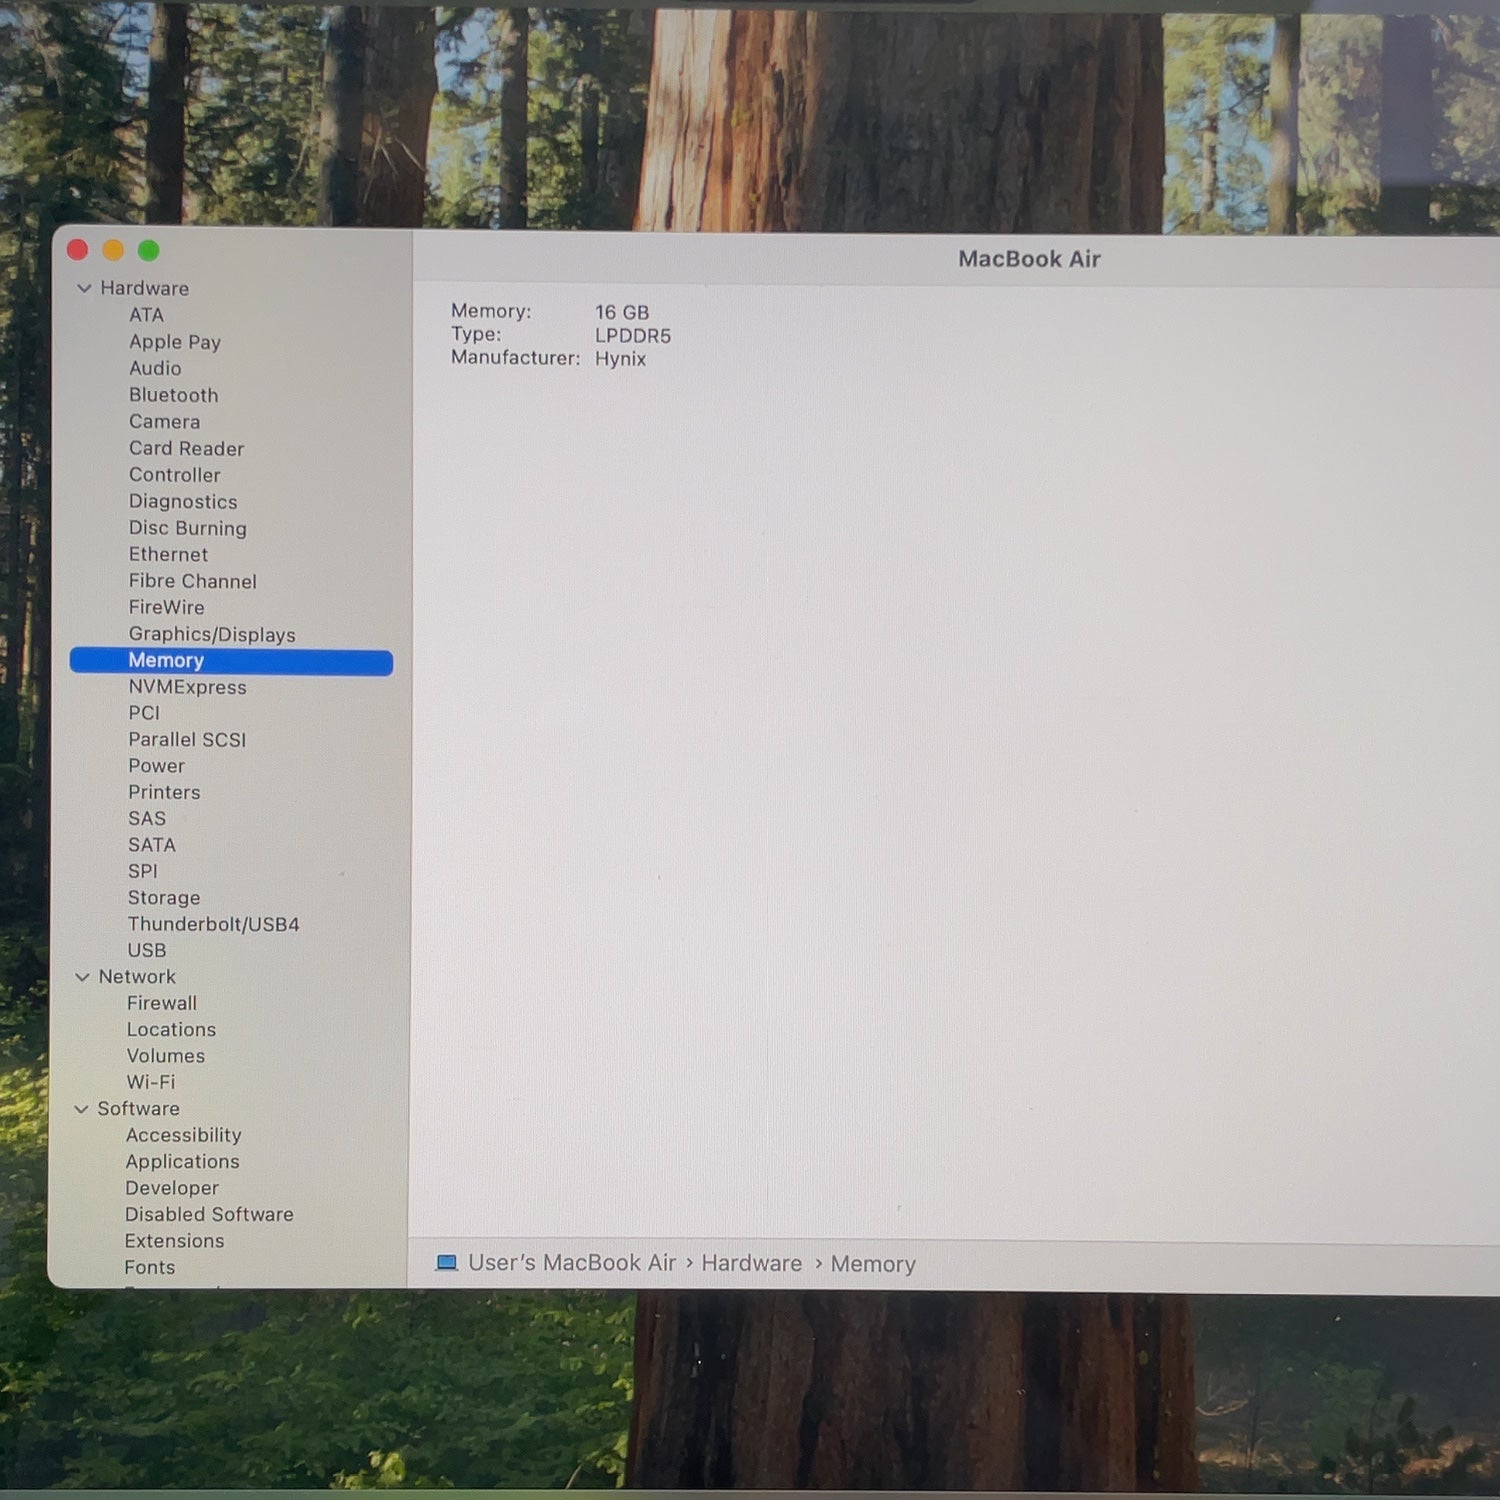The height and width of the screenshot is (1500, 1500).
Task: Collapse the Hardware section chevron
Action: (x=84, y=288)
